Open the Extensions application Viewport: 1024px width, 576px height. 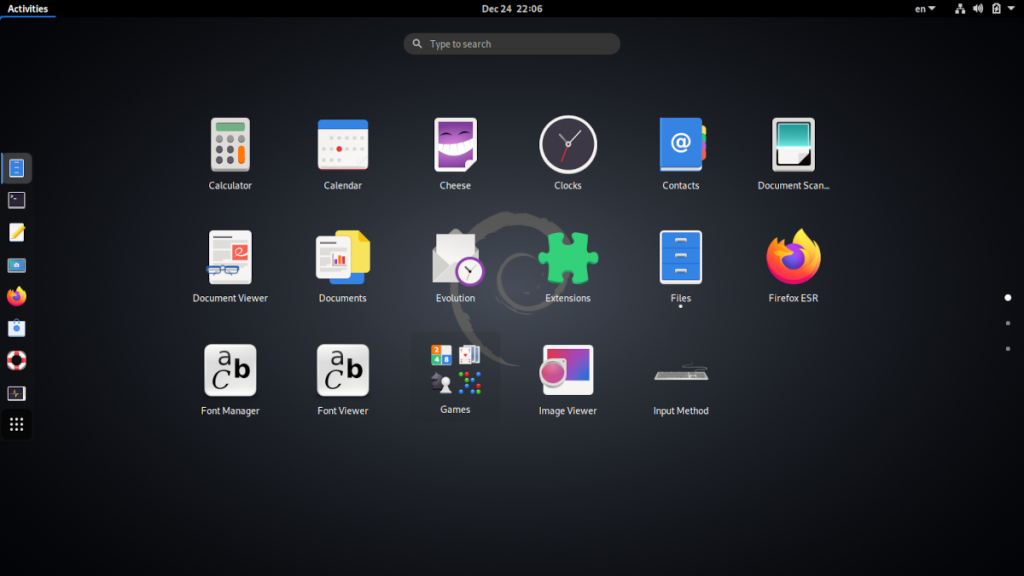point(568,255)
